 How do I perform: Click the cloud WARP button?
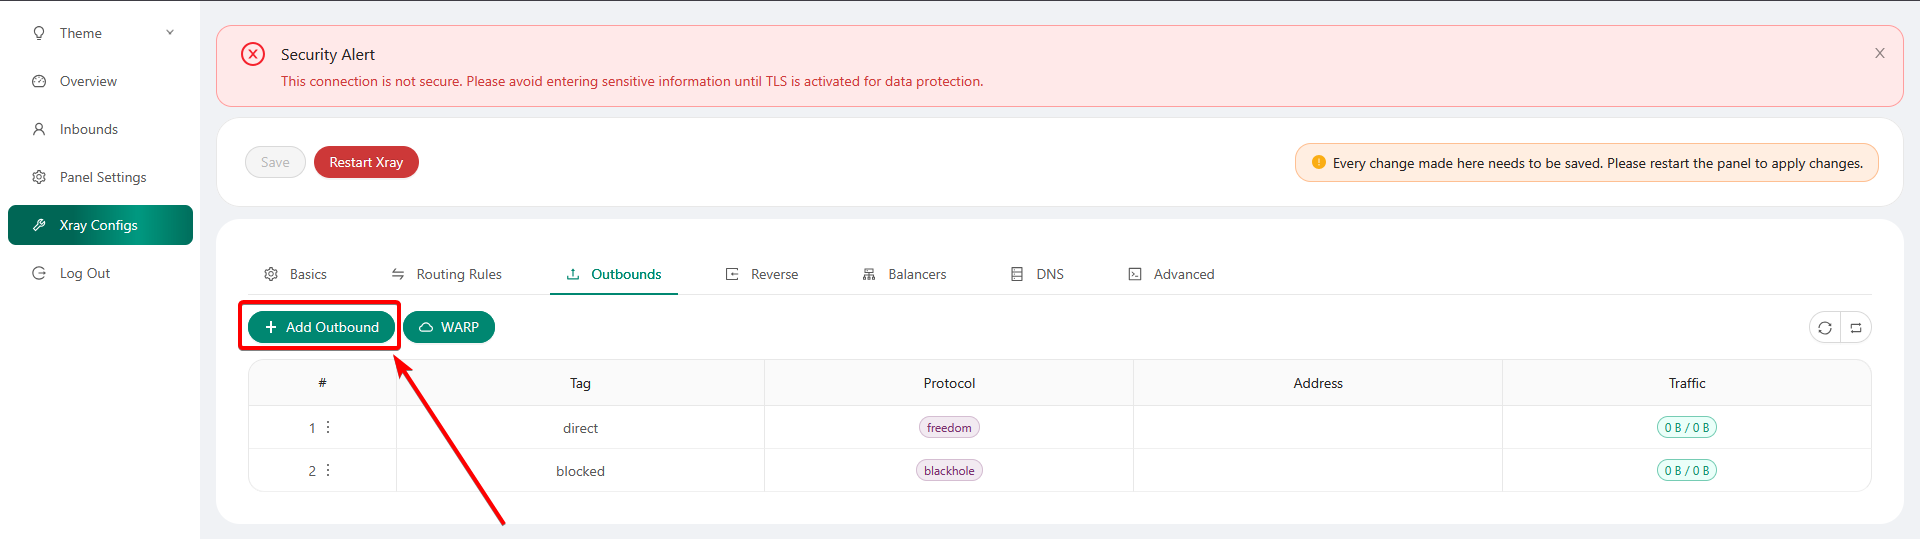(x=449, y=327)
